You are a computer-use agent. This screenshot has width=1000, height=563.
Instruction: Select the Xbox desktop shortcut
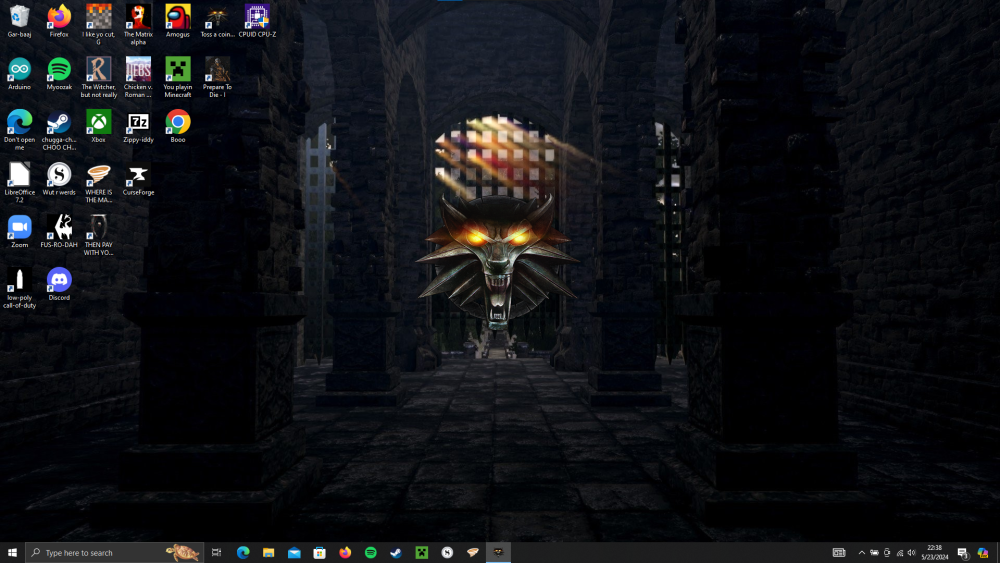click(x=98, y=126)
